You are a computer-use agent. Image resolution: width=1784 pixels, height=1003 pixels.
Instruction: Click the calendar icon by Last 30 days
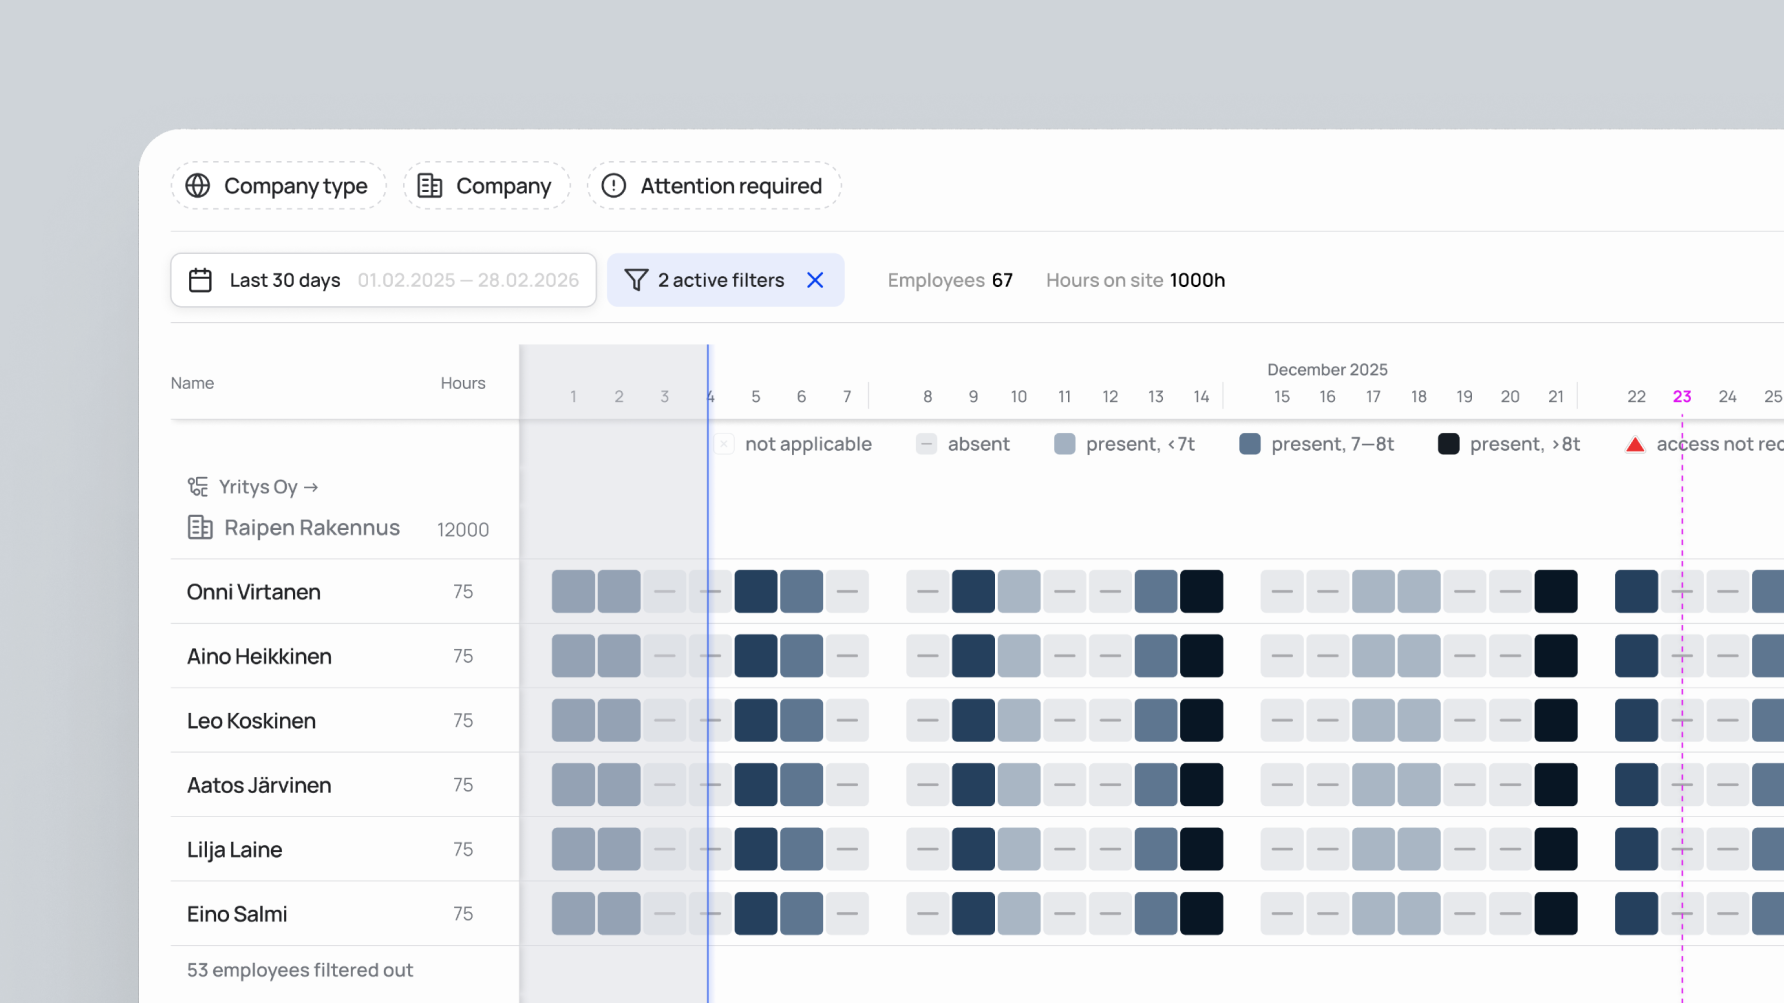[200, 280]
